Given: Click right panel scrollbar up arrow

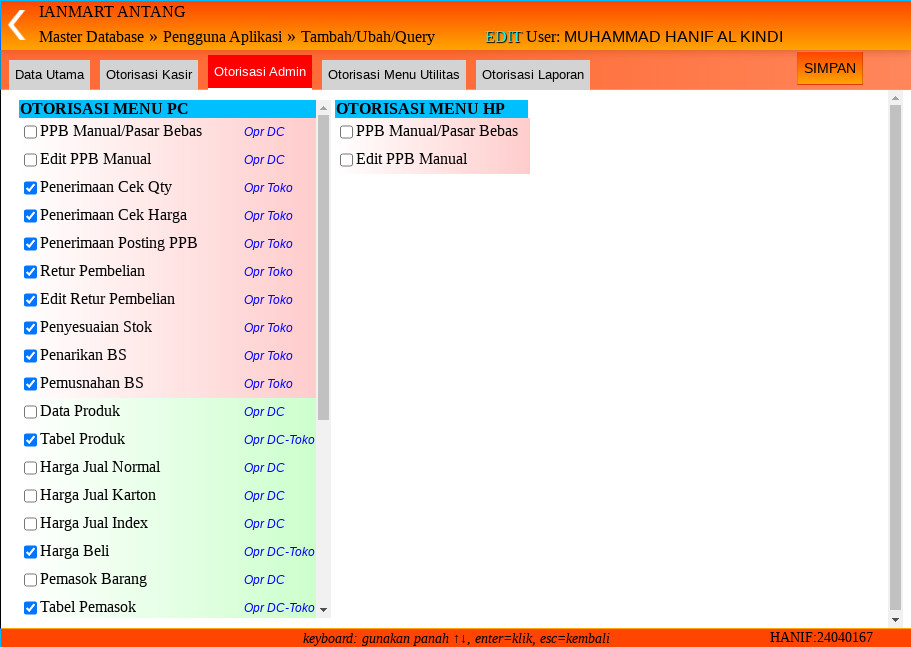Looking at the screenshot, I should (x=895, y=98).
